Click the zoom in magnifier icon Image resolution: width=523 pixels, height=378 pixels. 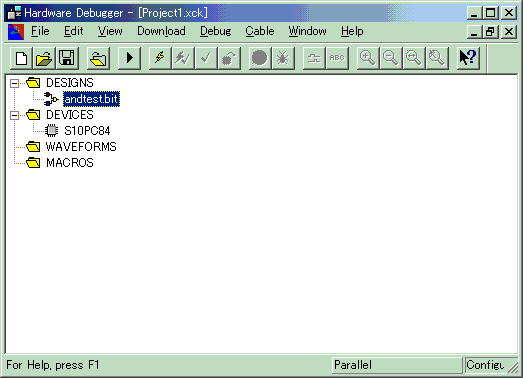368,58
